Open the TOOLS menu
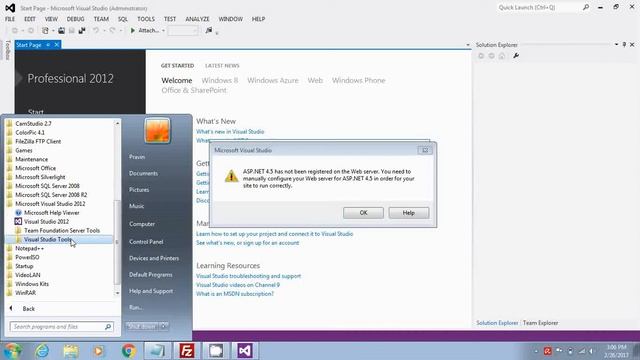The image size is (640, 360). tap(146, 19)
